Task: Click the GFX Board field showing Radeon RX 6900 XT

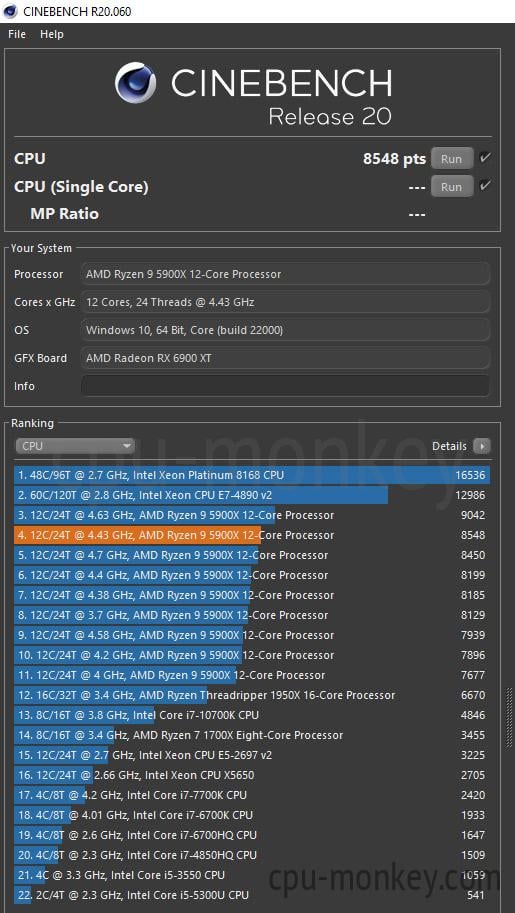Action: pyautogui.click(x=285, y=358)
